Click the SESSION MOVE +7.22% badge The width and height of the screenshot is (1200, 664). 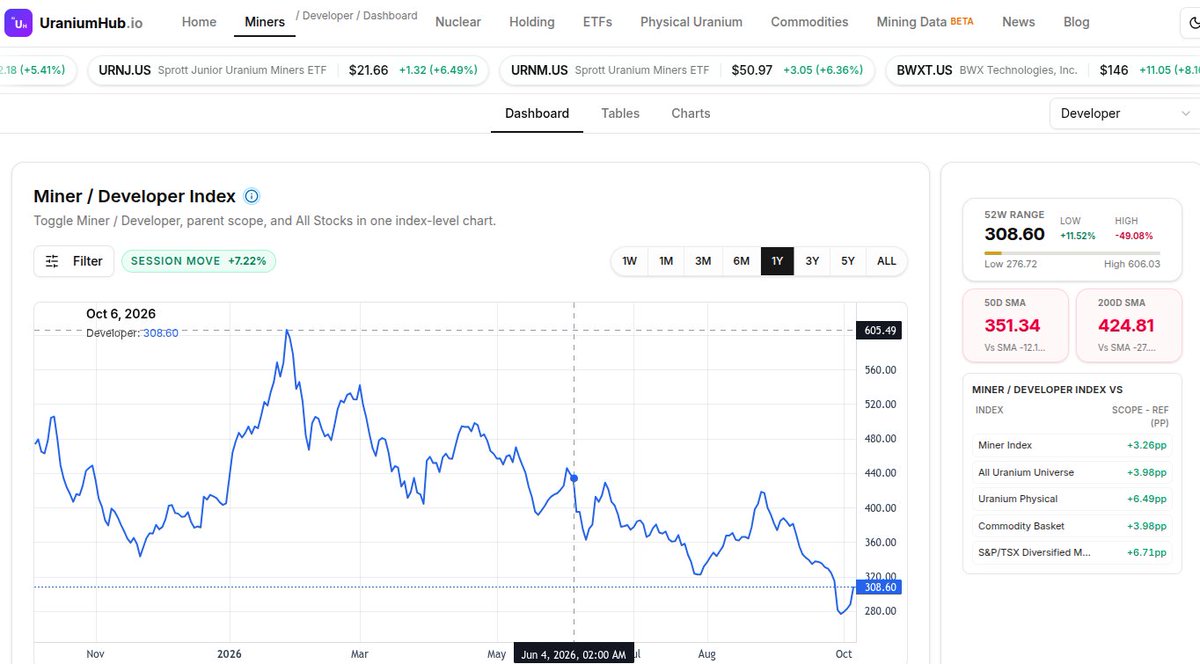[x=199, y=261]
